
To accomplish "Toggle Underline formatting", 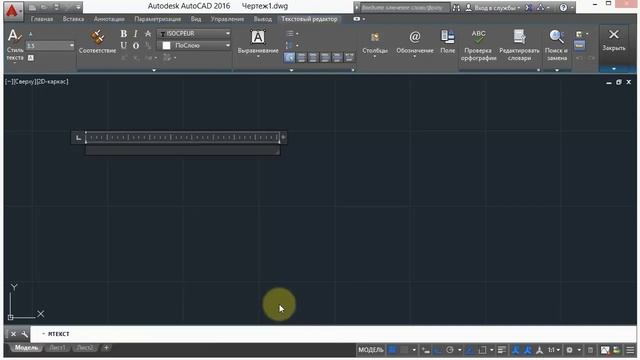I will [124, 45].
